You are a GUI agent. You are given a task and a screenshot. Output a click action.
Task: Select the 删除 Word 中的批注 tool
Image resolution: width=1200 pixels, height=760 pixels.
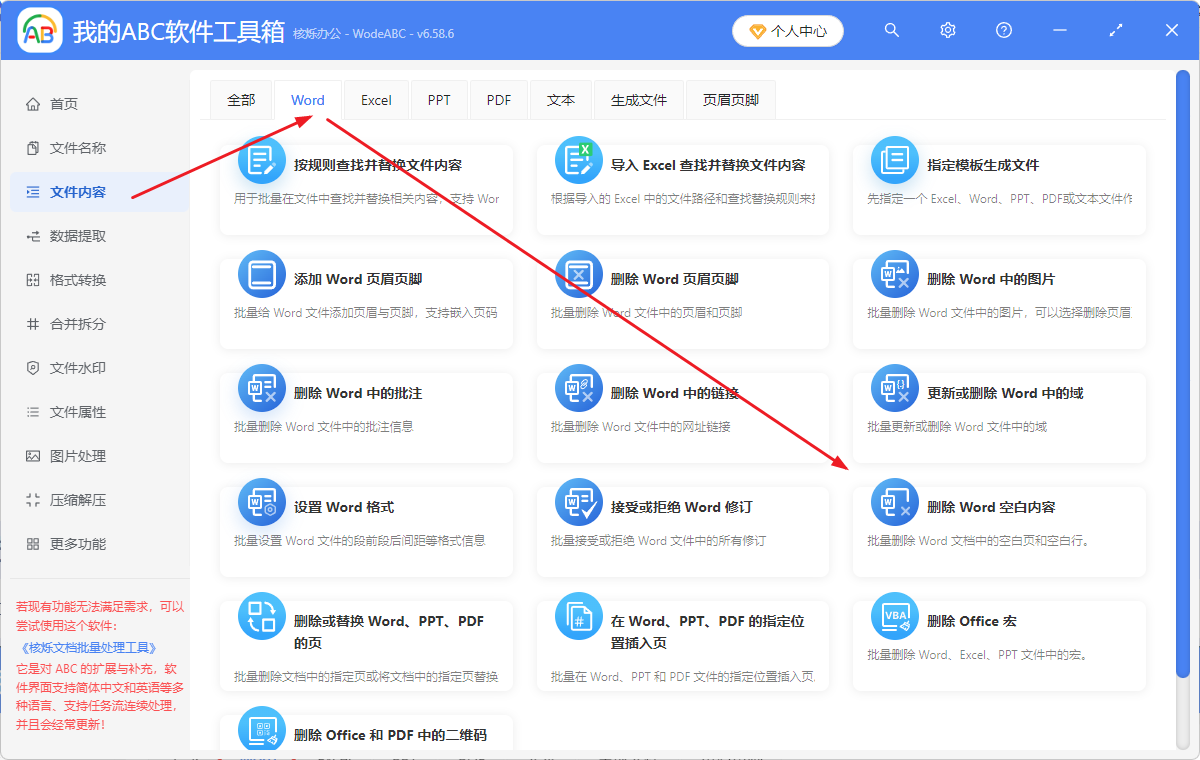(x=365, y=405)
